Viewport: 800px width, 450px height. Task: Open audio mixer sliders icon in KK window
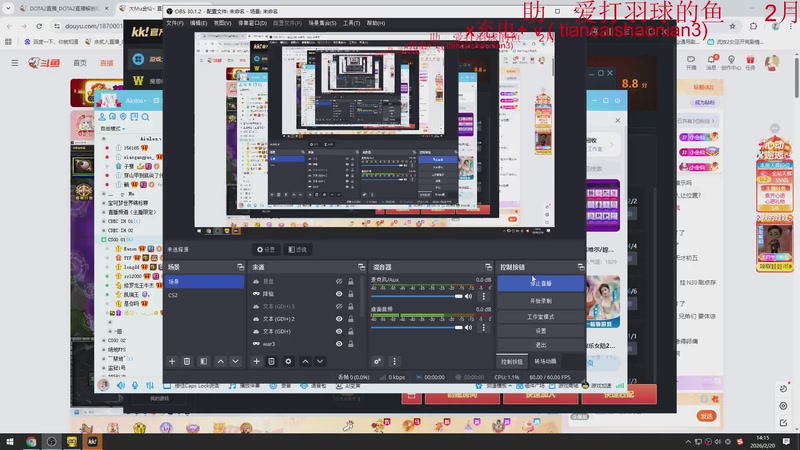(149, 386)
